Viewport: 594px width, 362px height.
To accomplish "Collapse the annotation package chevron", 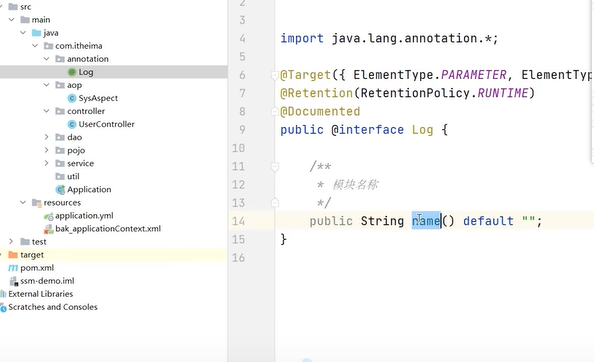I will 46,59.
